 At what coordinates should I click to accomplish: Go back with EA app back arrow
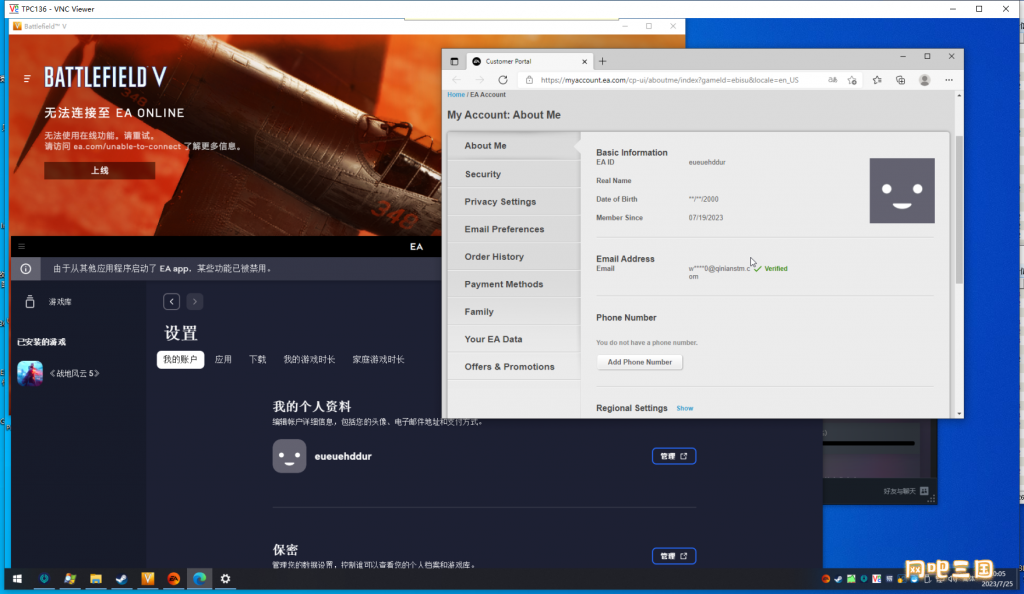171,302
